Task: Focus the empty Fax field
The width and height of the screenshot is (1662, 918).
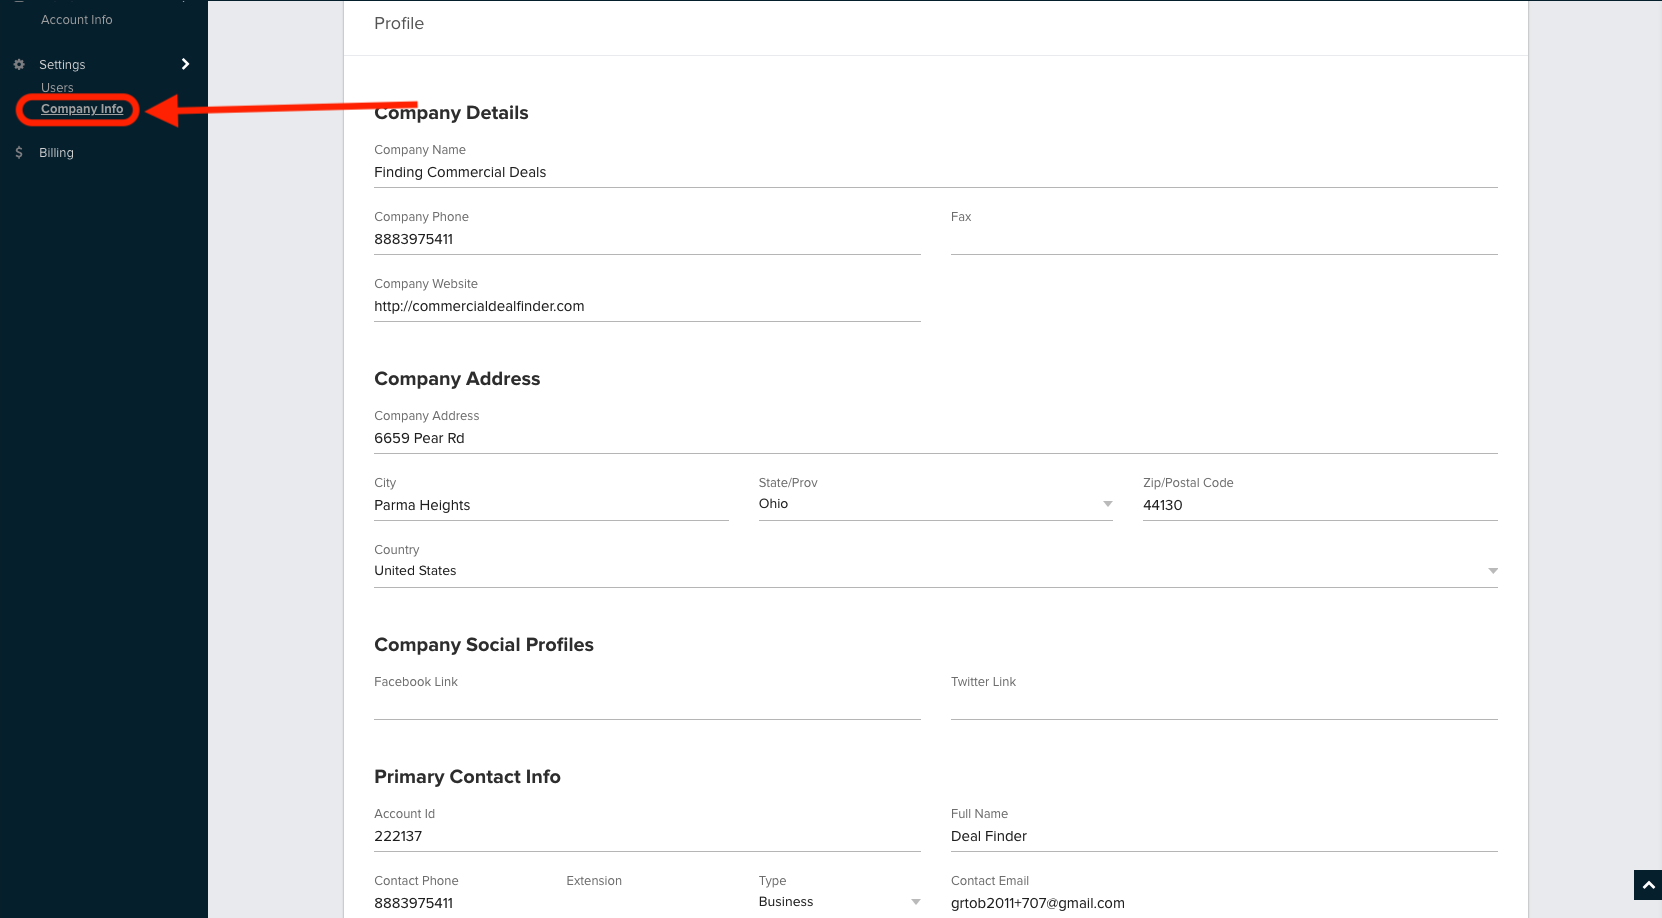Action: click(x=1223, y=240)
